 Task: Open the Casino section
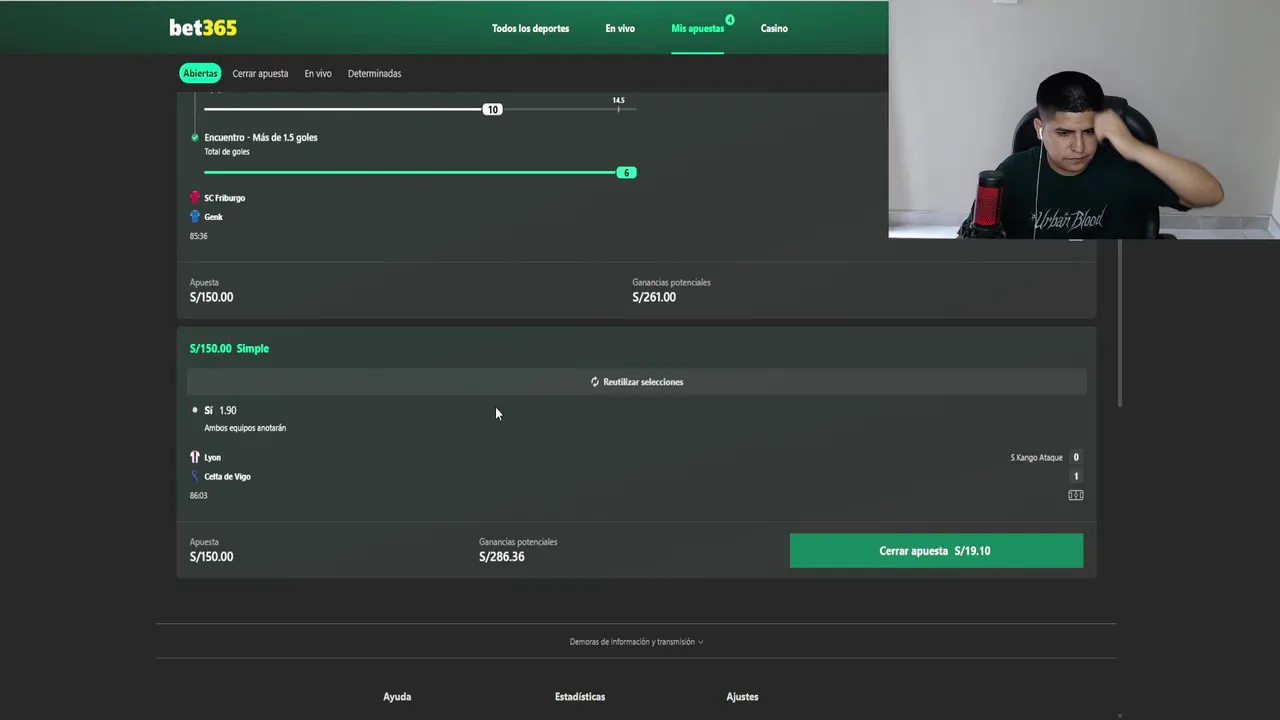click(x=774, y=28)
